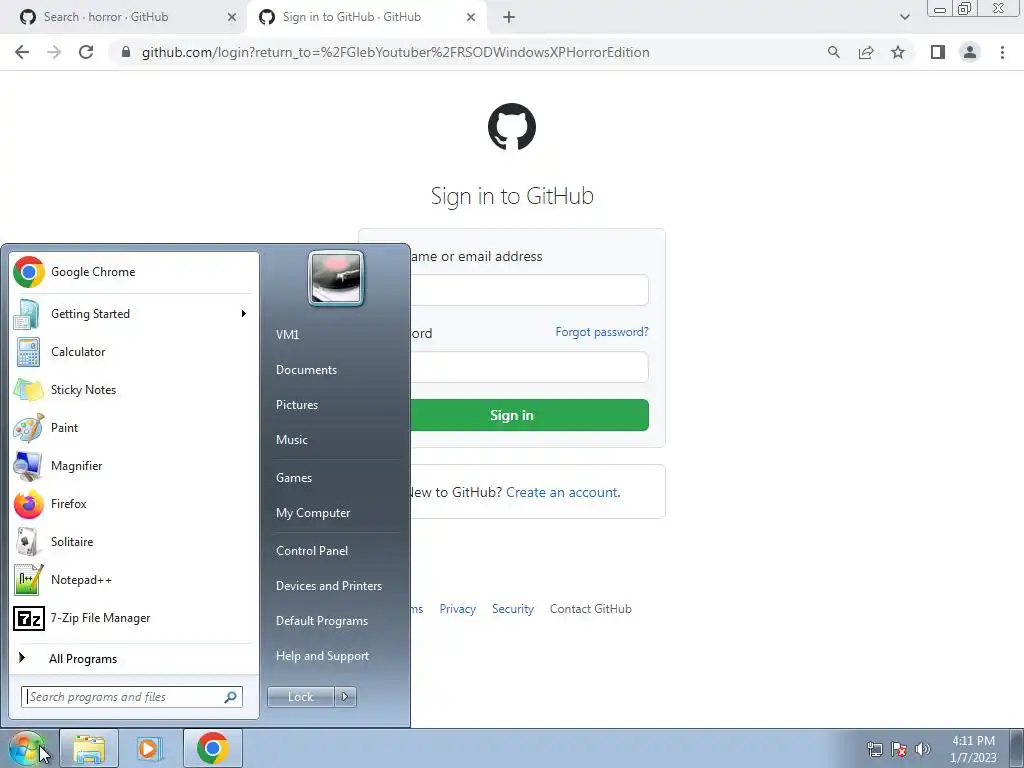Open File Explorer from taskbar
The width and height of the screenshot is (1024, 768).
click(89, 748)
